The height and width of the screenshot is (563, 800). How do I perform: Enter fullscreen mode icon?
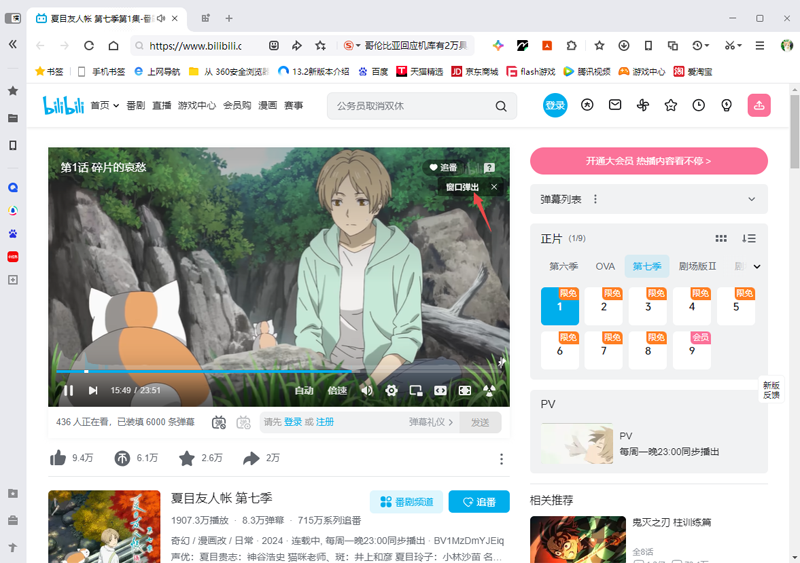(489, 390)
